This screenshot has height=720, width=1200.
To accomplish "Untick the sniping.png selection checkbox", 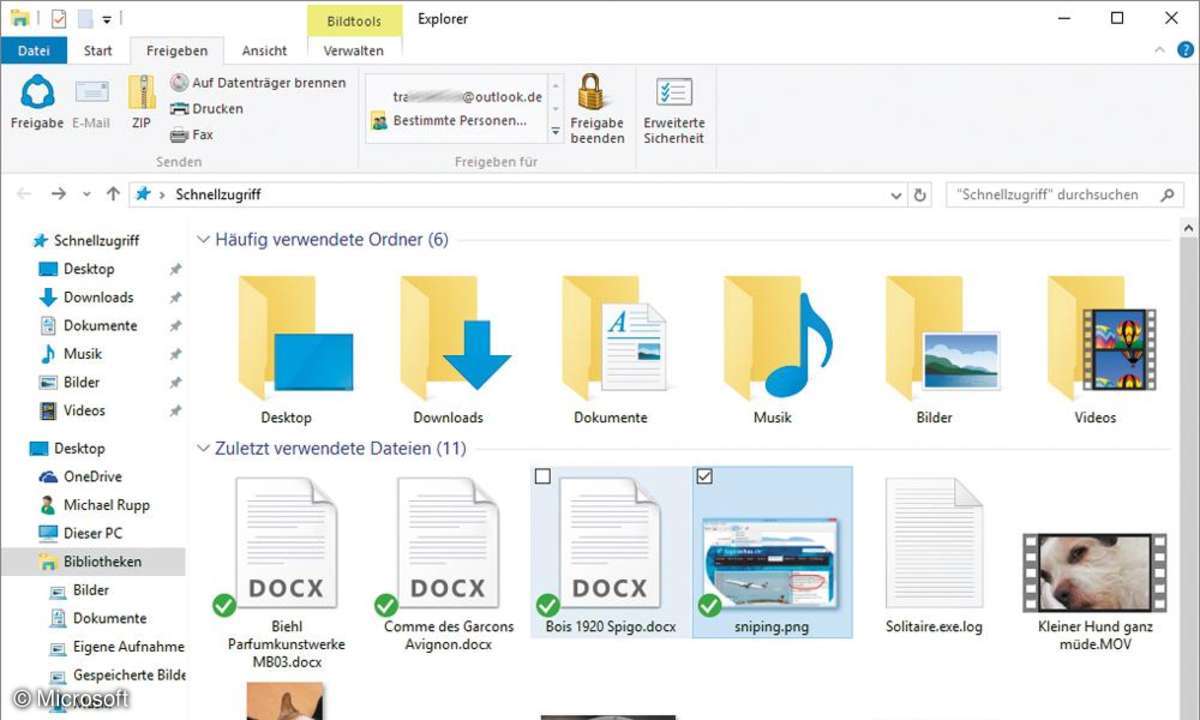I will pyautogui.click(x=704, y=477).
